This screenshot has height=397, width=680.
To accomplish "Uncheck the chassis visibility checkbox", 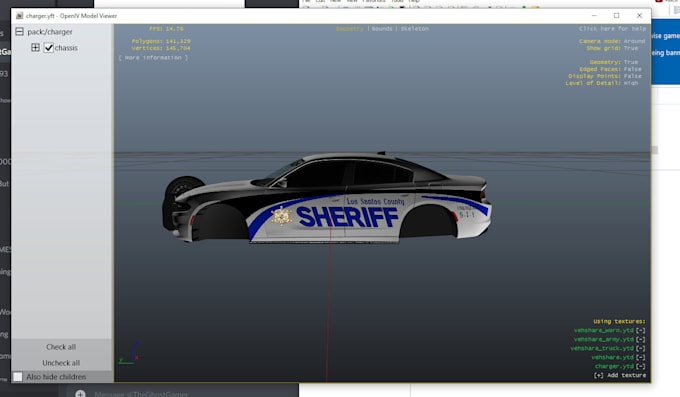I will pyautogui.click(x=49, y=48).
